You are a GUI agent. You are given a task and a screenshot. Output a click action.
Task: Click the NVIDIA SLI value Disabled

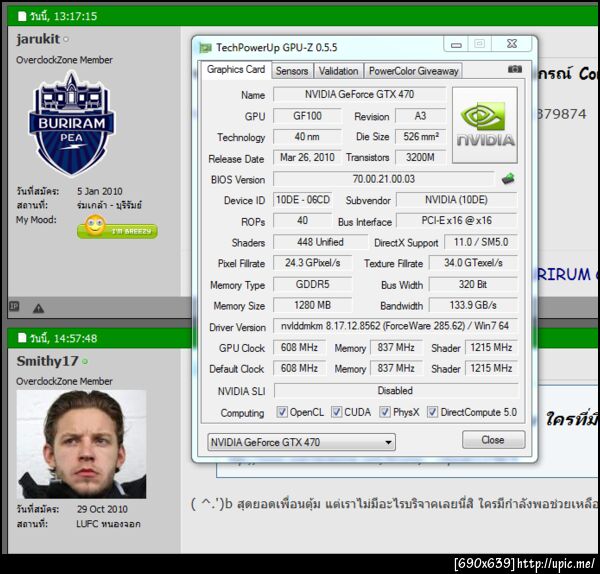coord(395,391)
